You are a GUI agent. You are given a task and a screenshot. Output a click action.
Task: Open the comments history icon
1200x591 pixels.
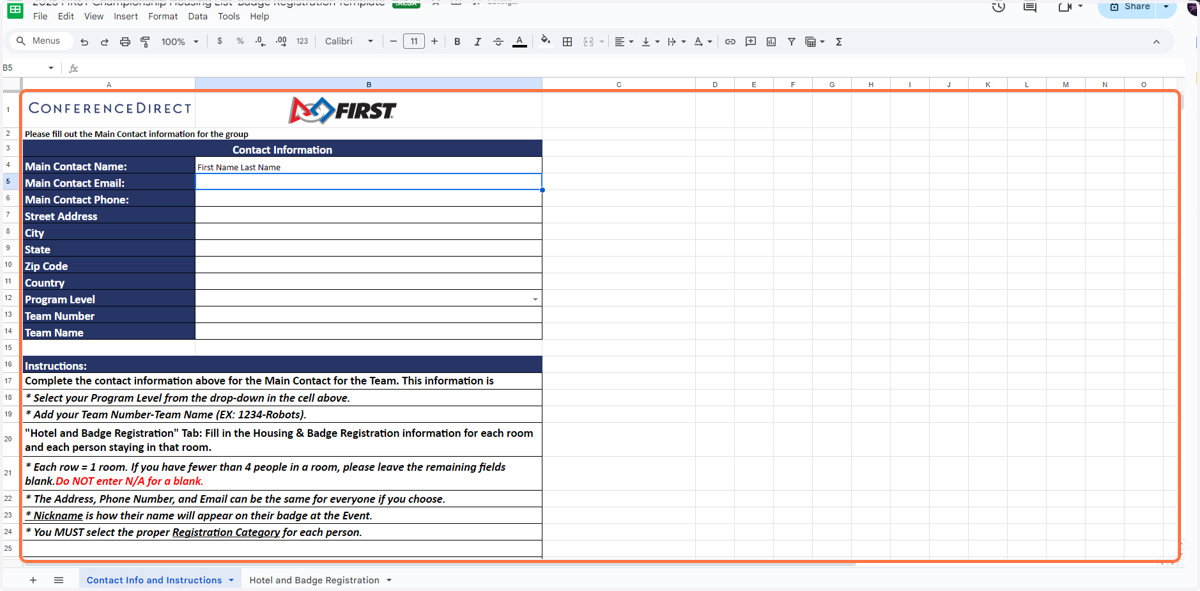click(1030, 7)
